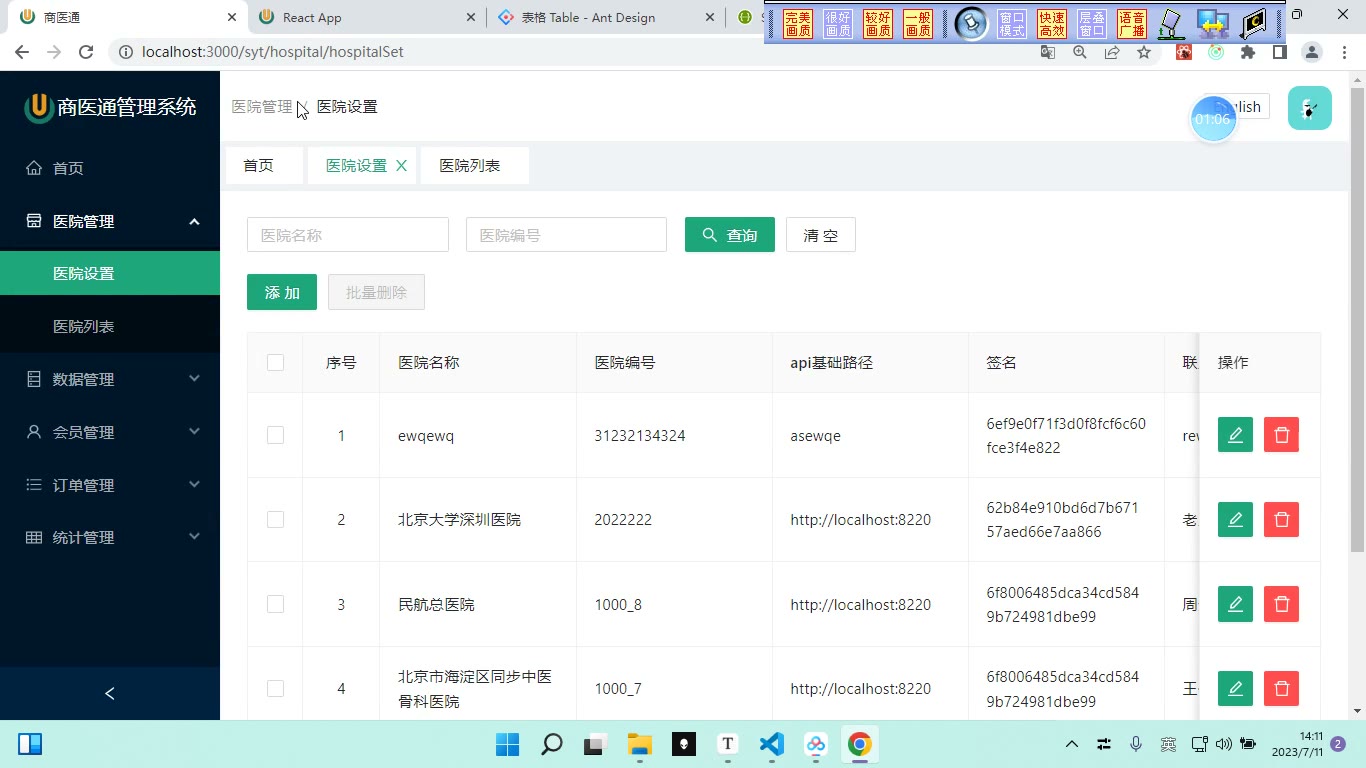Image resolution: width=1366 pixels, height=768 pixels.
Task: Click the 快速高效 button in remote toolbar
Action: (x=1052, y=24)
